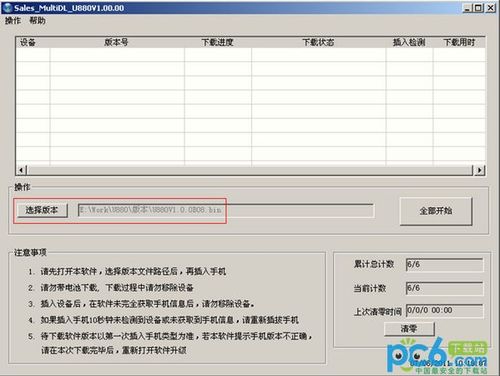Click the 选择版本 button
The width and height of the screenshot is (500, 376).
42,210
